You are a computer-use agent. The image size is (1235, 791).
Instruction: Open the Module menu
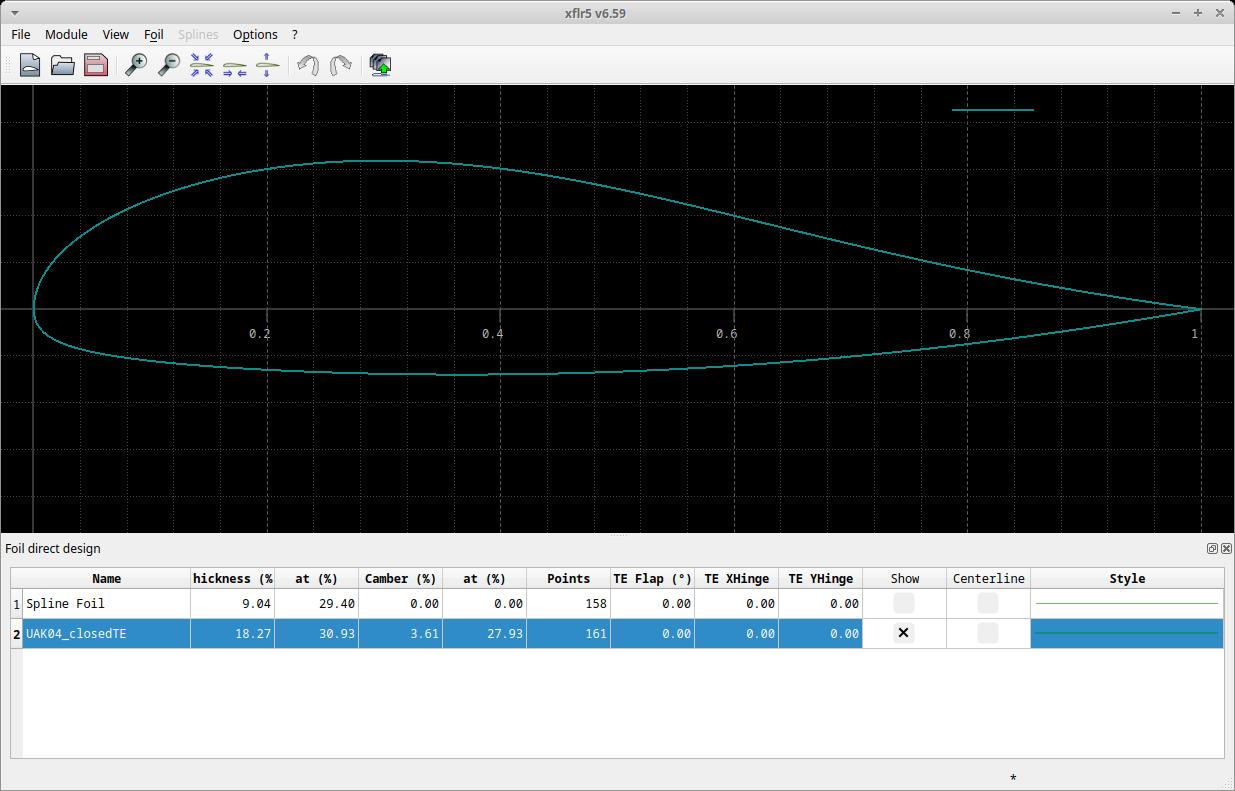tap(66, 34)
